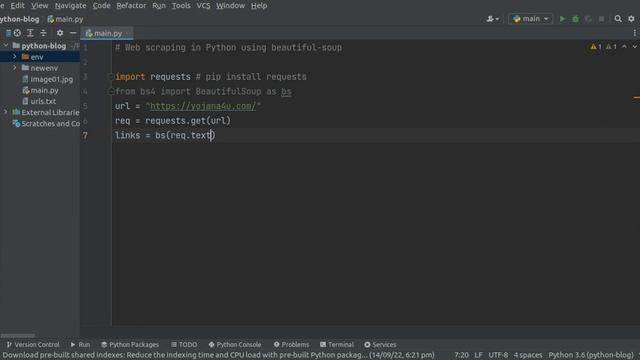Open the Services tool window

pos(380,344)
